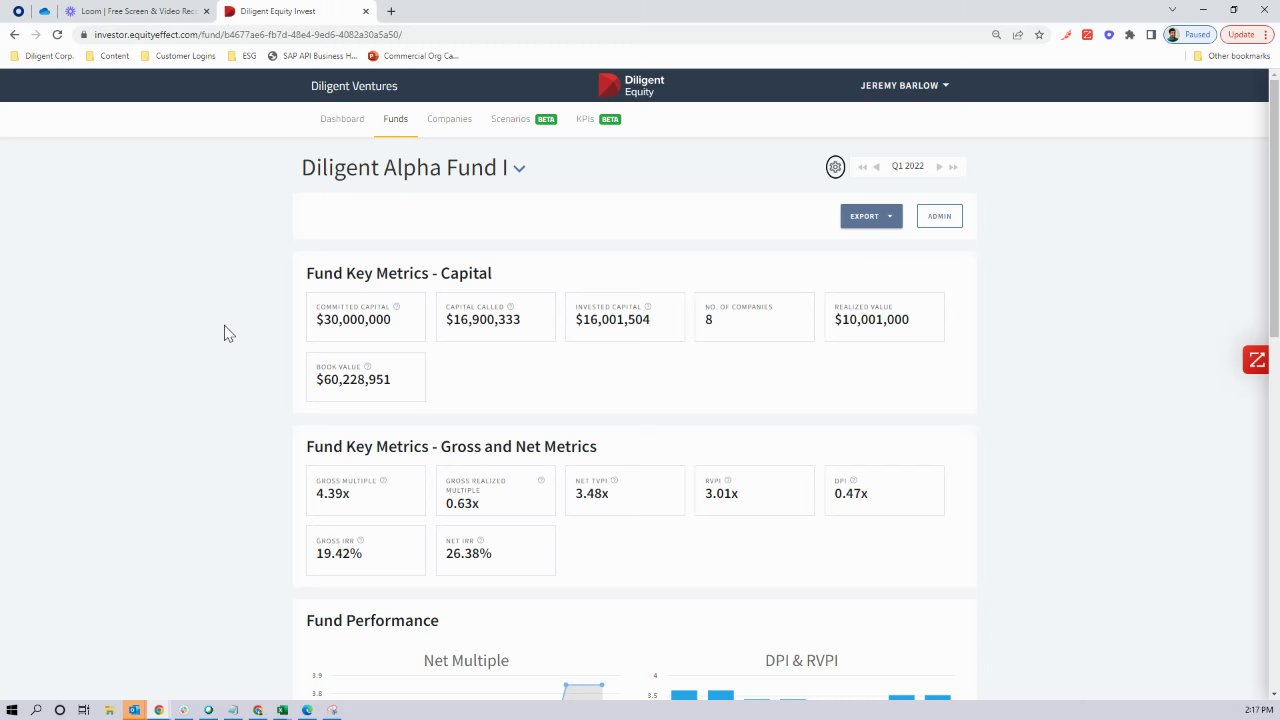Toggle the Chrome side panel icon
This screenshot has width=1280, height=720.
1151,35
